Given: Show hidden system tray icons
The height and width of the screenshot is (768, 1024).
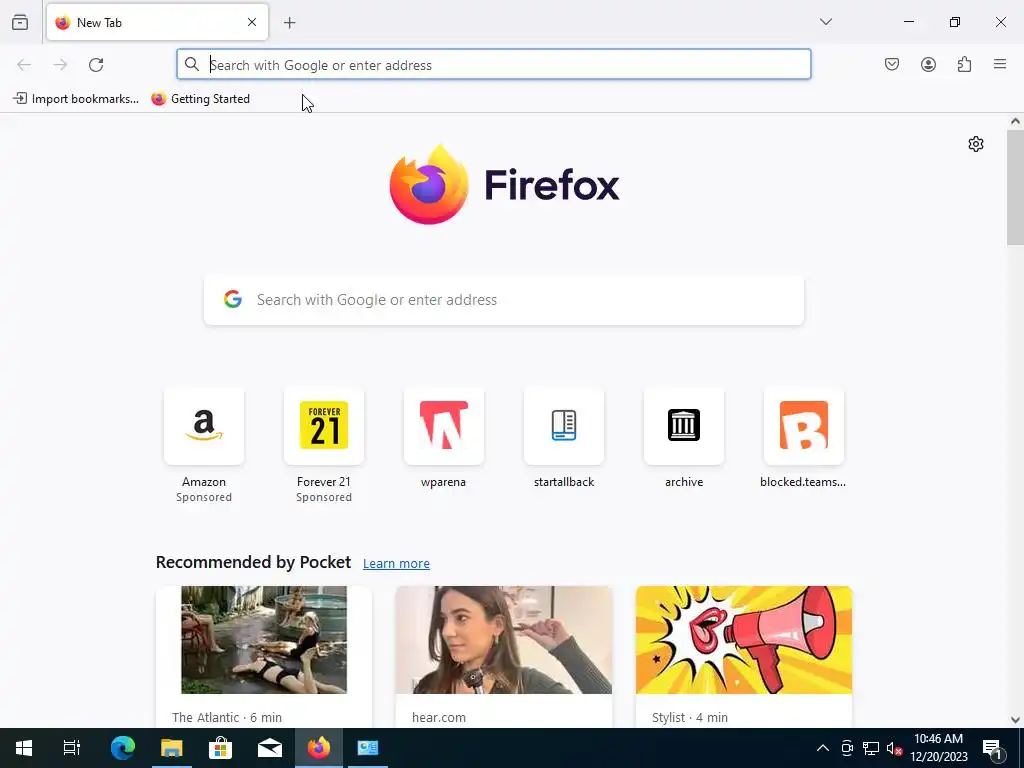Looking at the screenshot, I should pos(823,748).
